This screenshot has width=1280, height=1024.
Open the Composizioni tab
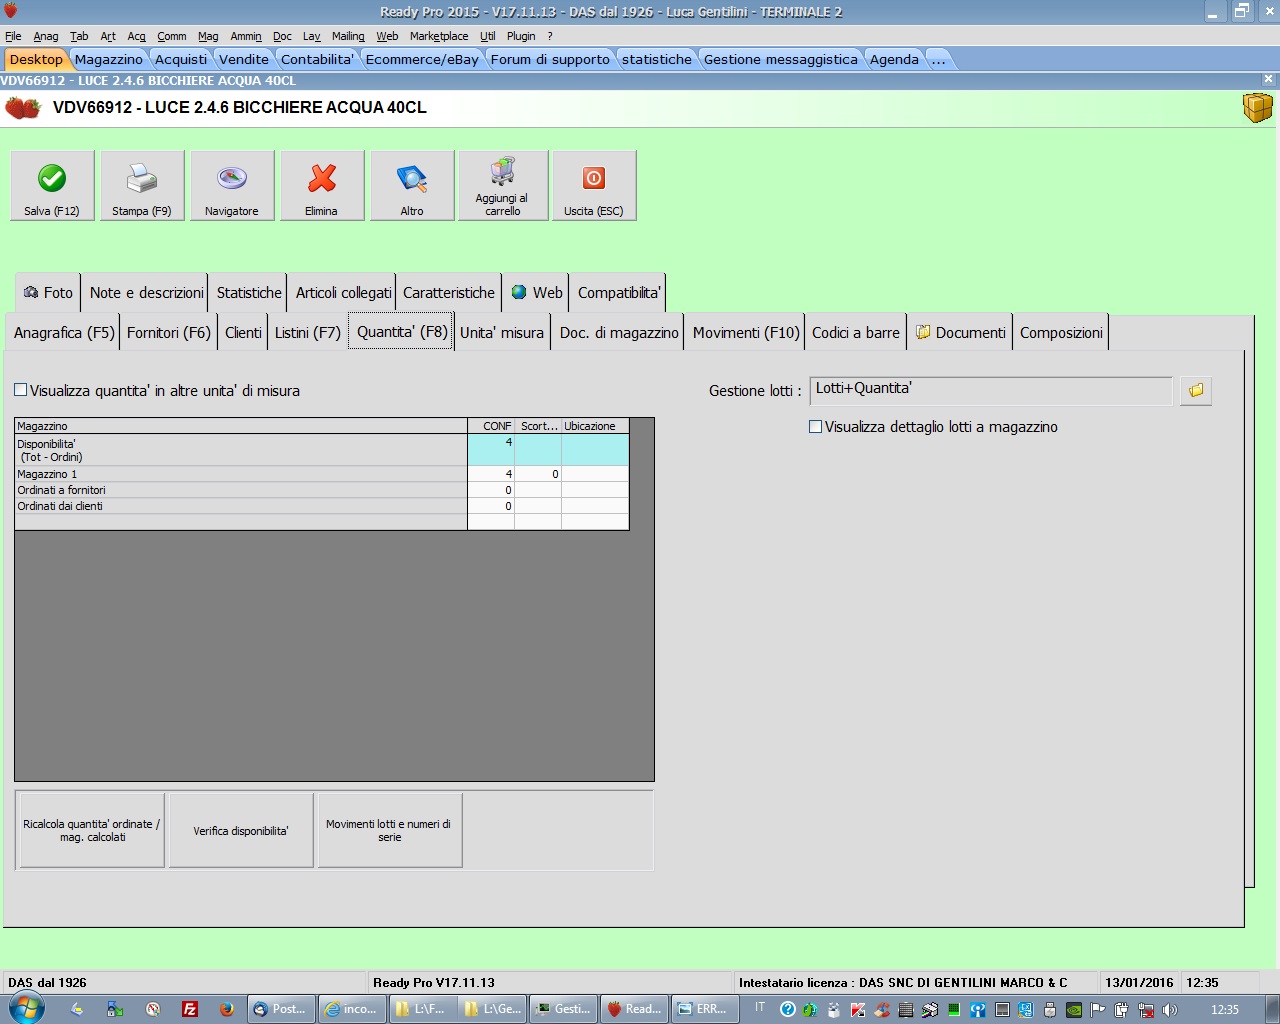pos(1061,333)
